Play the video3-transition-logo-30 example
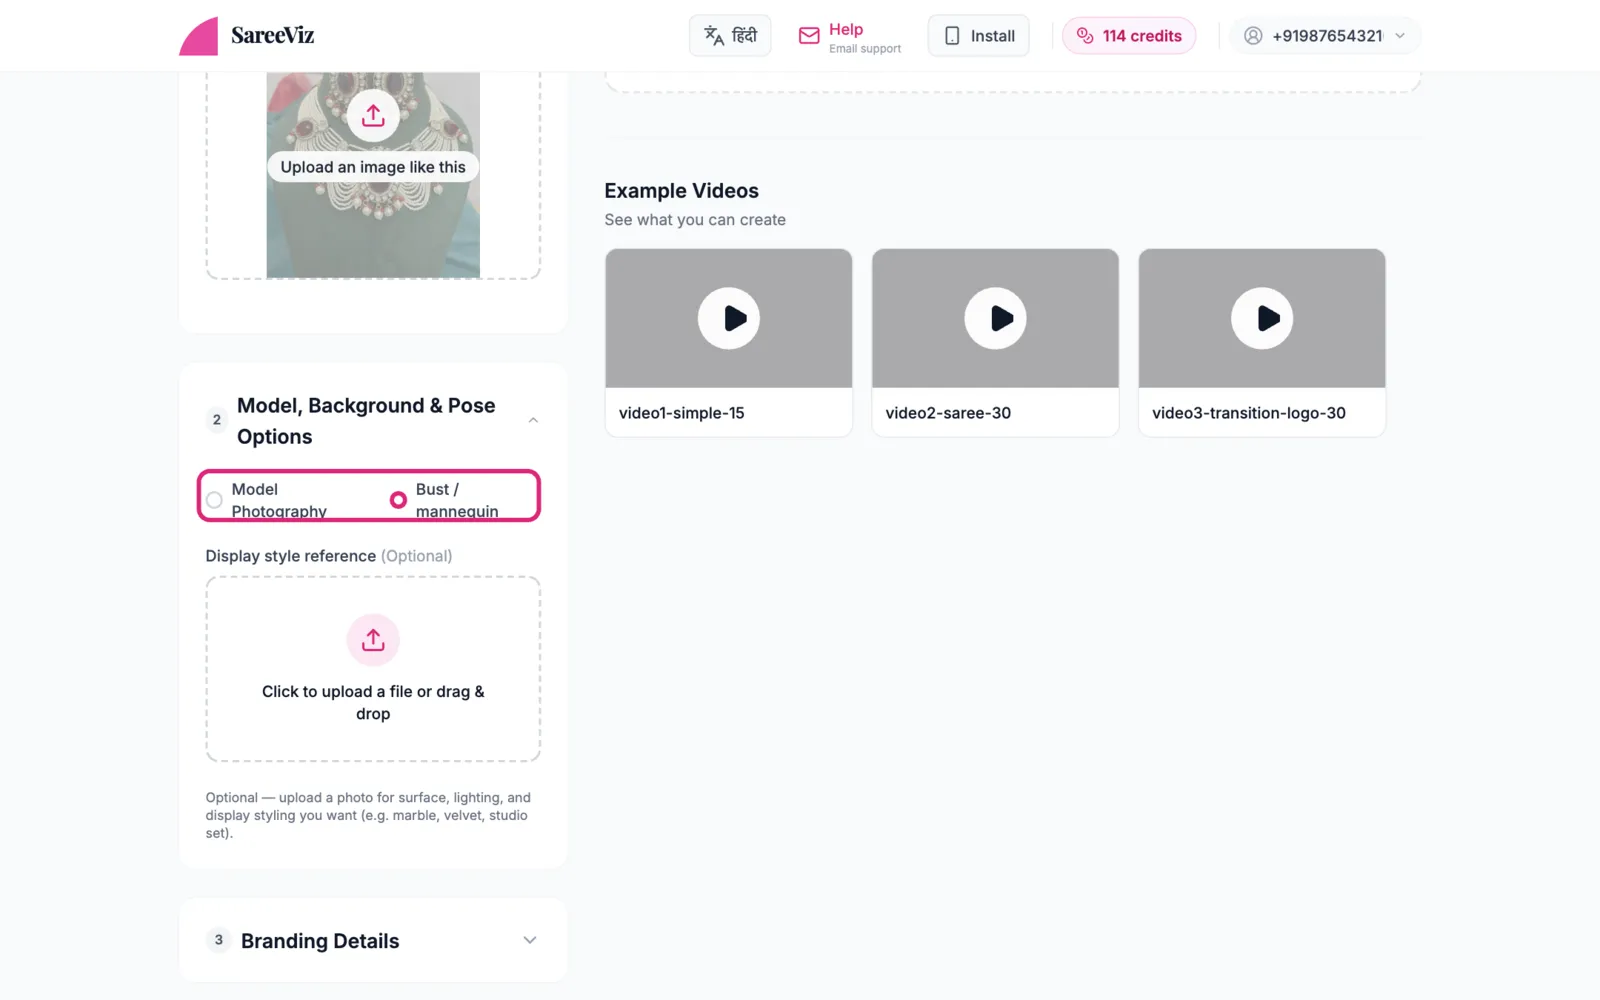This screenshot has height=1000, width=1600. 1262,318
